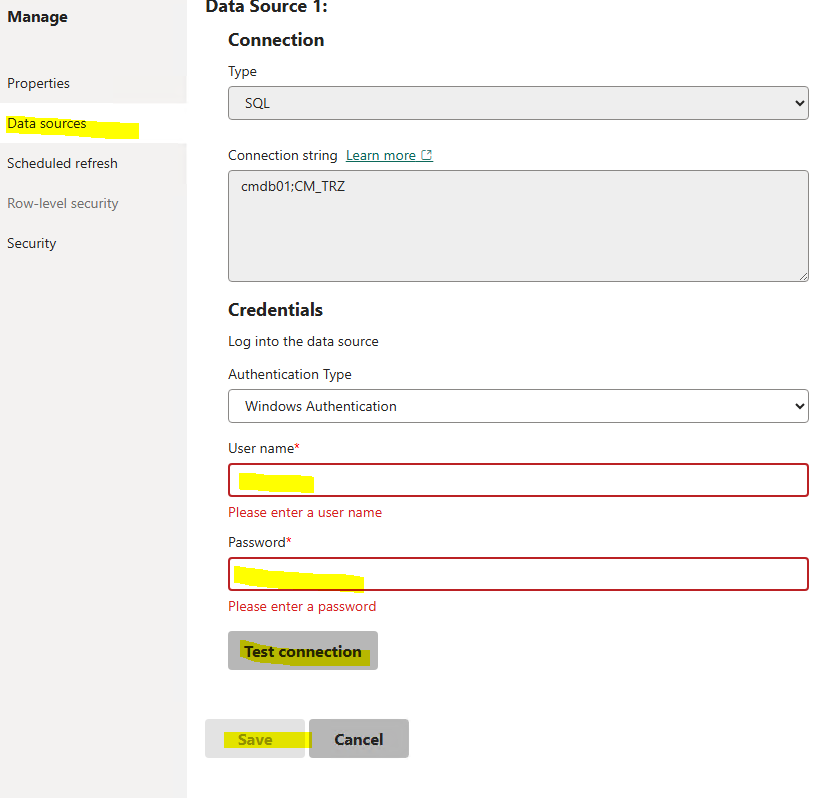Click the Type label above SQL dropdown
This screenshot has width=822, height=798.
point(242,72)
